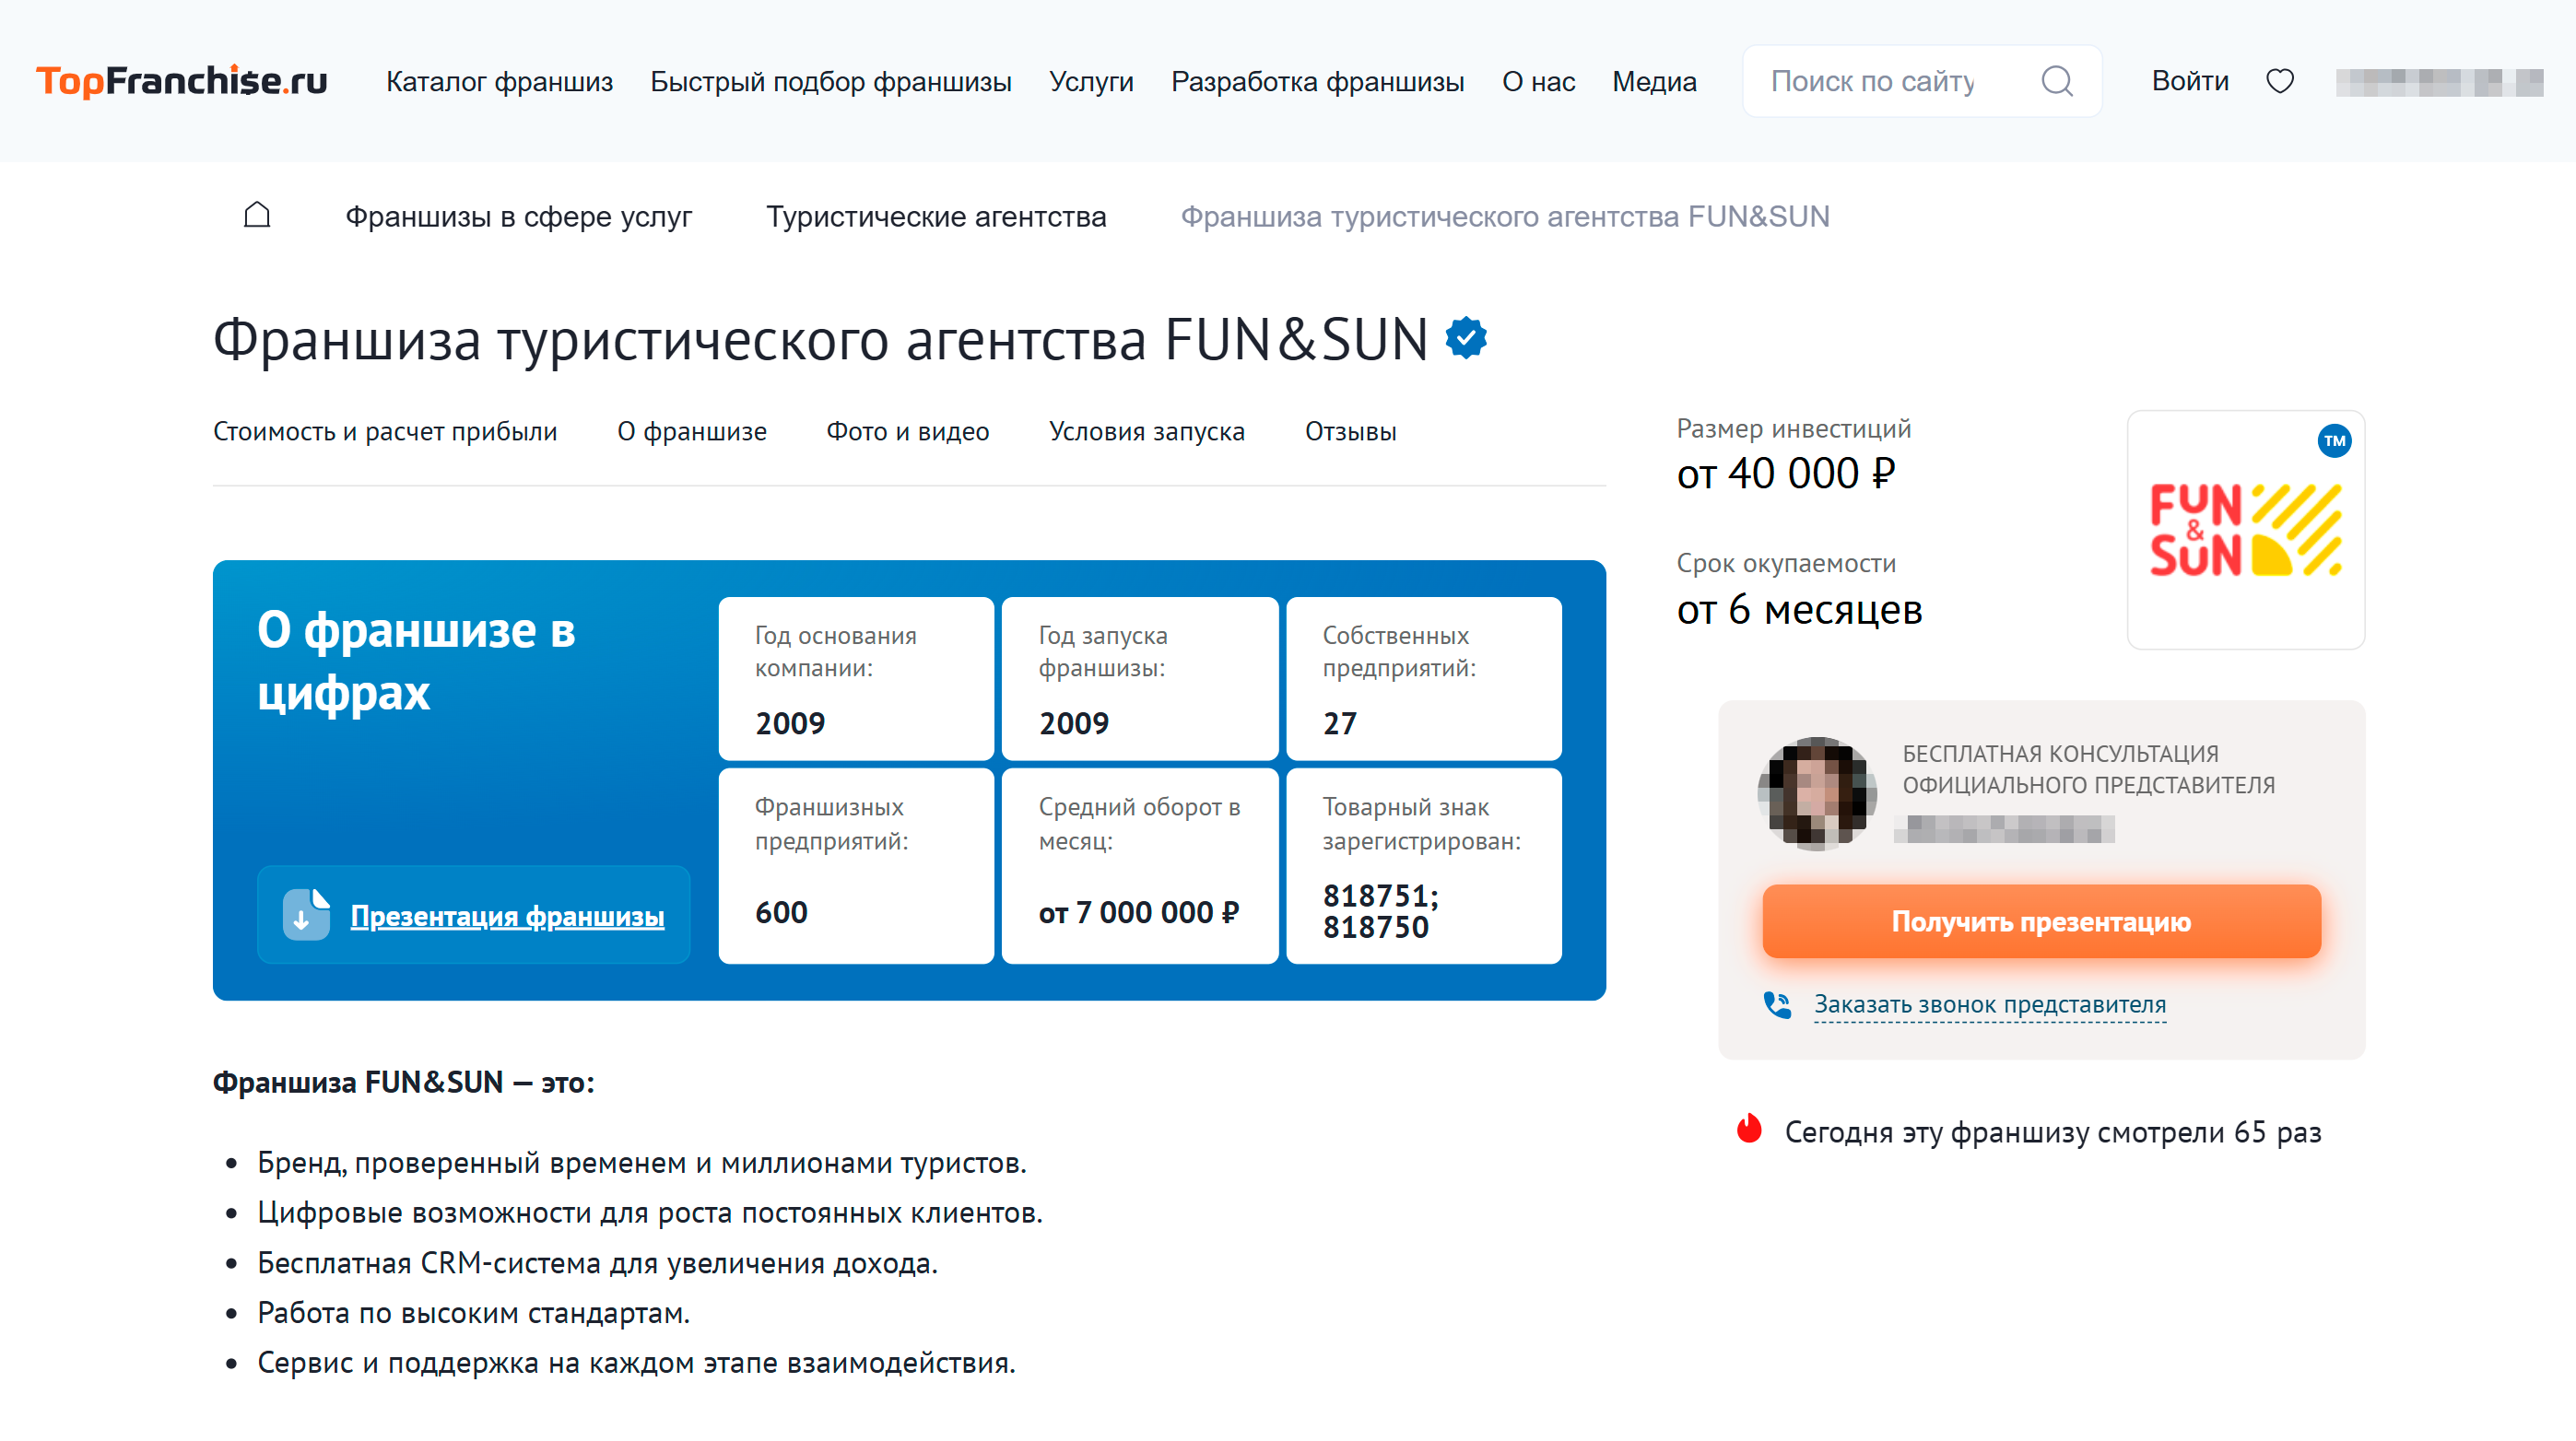
Task: Click the Сегодня эту франшизу смотрели 65 раз text
Action: coord(2052,1131)
